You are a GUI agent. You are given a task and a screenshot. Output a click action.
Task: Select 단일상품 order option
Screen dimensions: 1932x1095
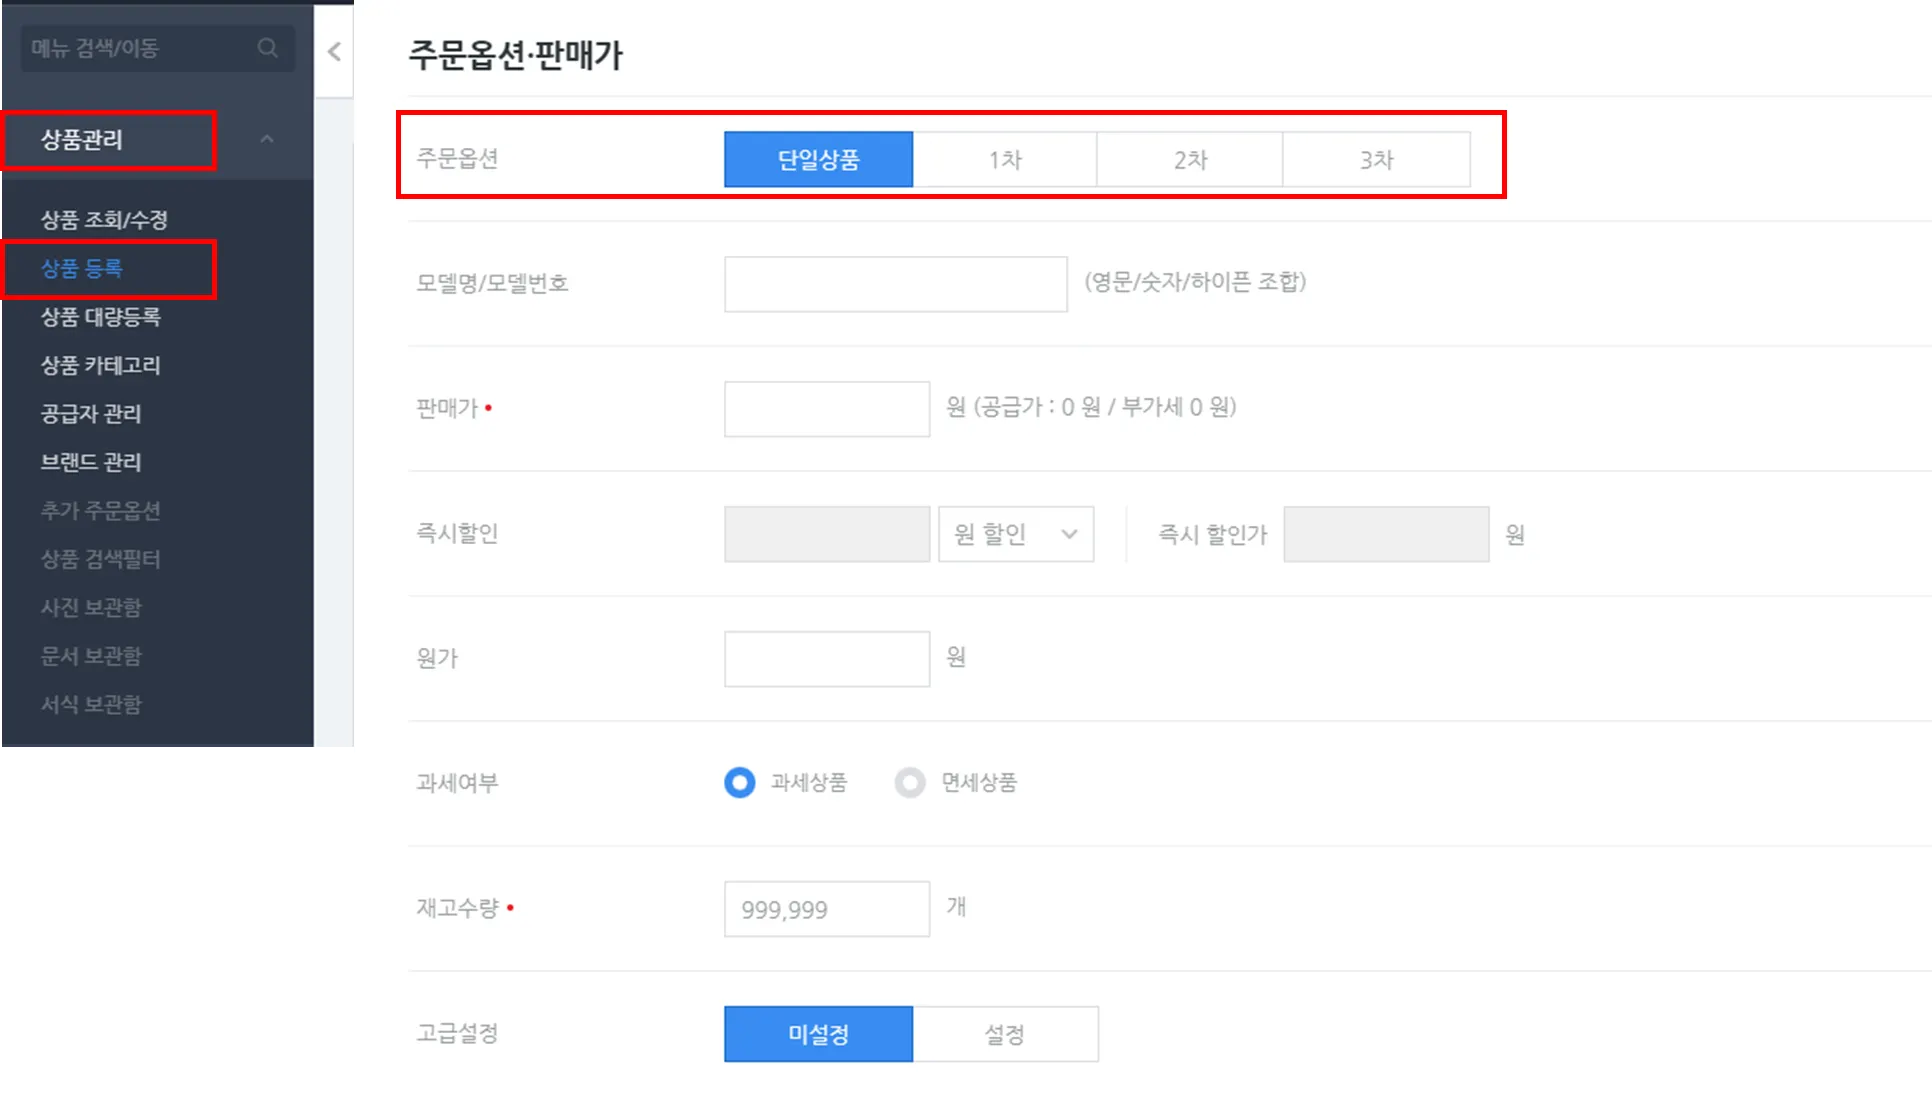(x=818, y=160)
